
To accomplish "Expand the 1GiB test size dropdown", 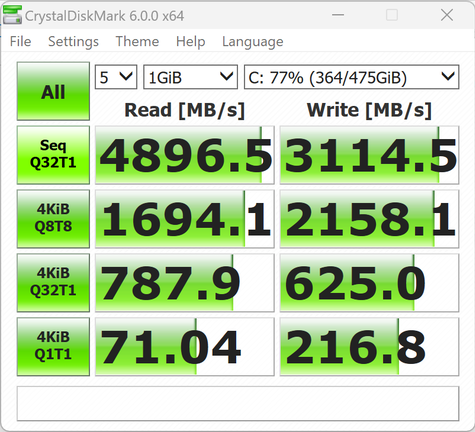I will click(190, 77).
